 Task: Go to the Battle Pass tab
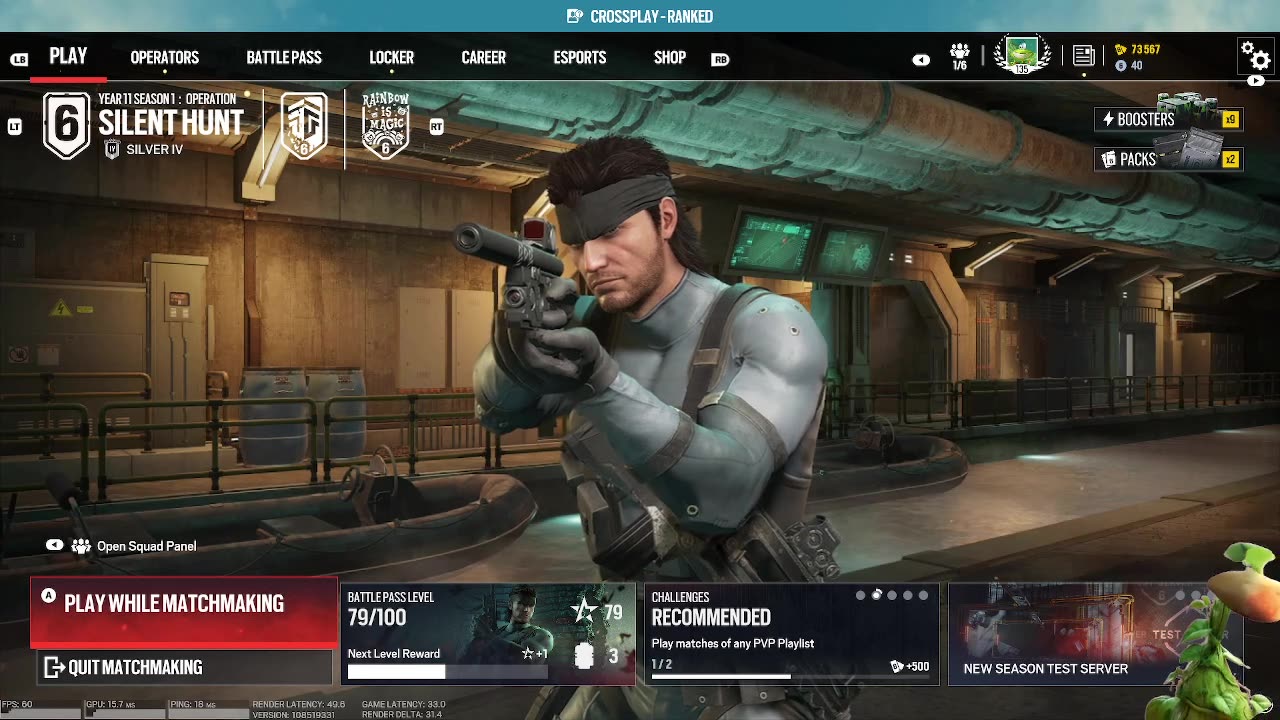tap(284, 57)
